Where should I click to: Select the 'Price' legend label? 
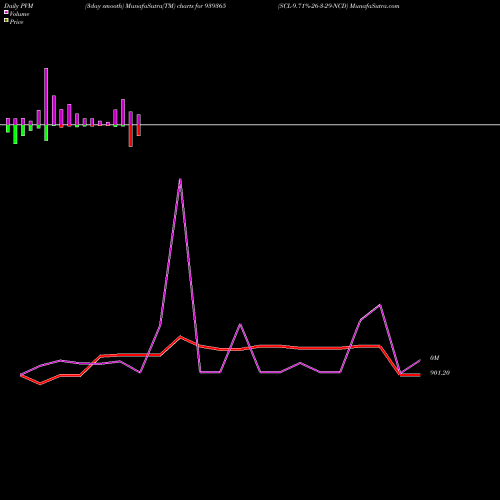point(16,22)
